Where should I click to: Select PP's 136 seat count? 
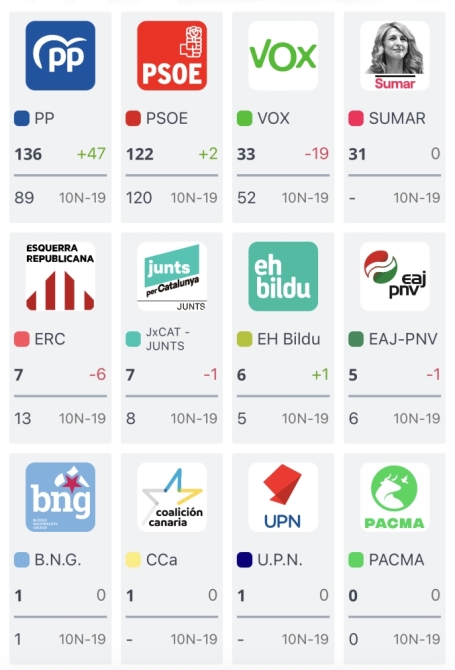pos(28,154)
